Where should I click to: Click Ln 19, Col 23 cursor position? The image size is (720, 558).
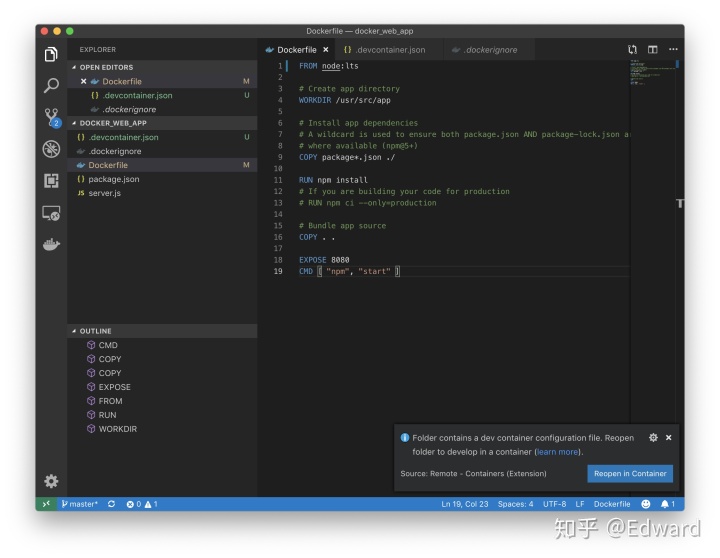pyautogui.click(x=465, y=504)
